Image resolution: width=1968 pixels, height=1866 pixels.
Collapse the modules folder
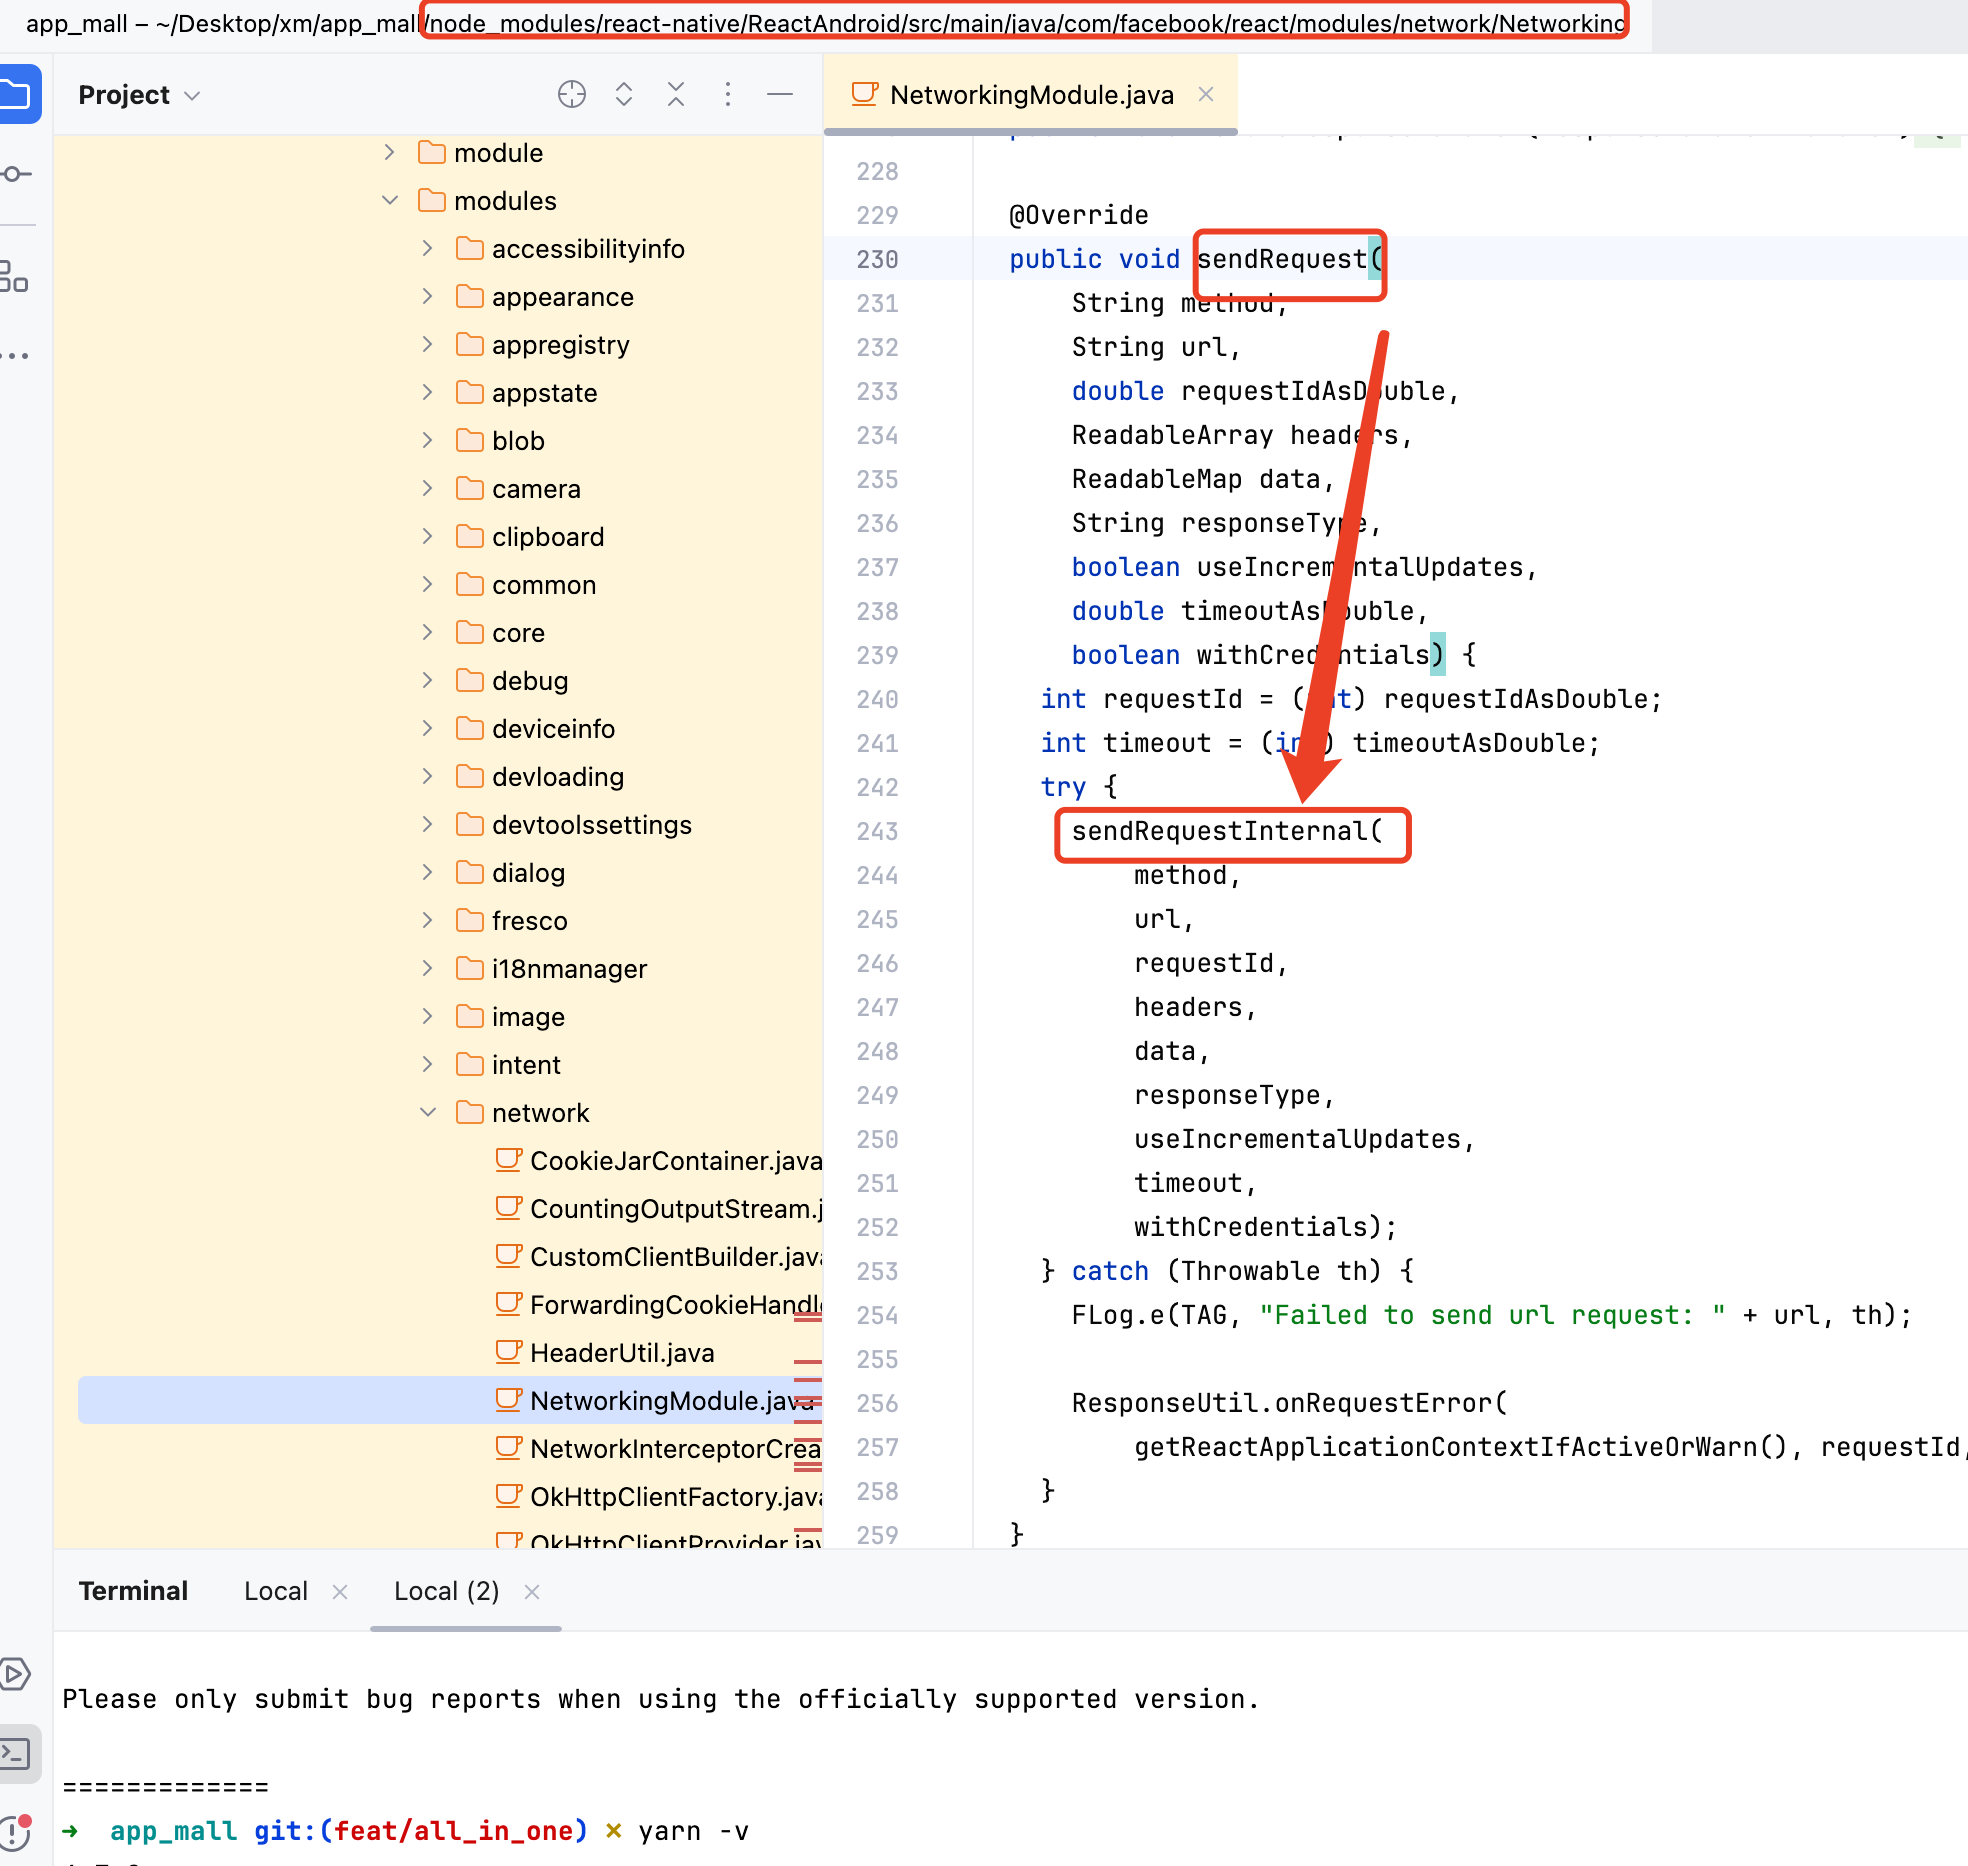(390, 201)
